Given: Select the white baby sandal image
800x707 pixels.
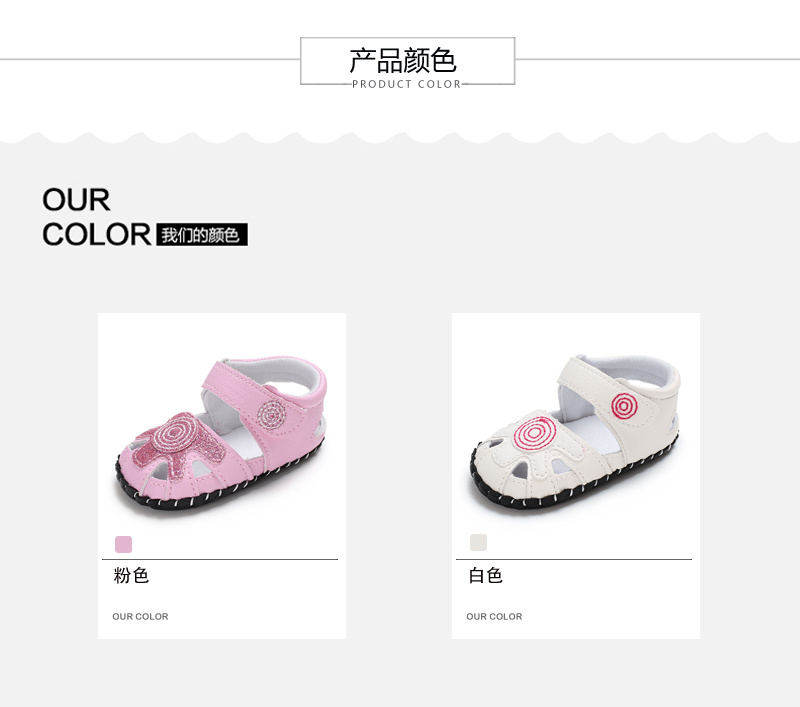Looking at the screenshot, I should [x=575, y=432].
